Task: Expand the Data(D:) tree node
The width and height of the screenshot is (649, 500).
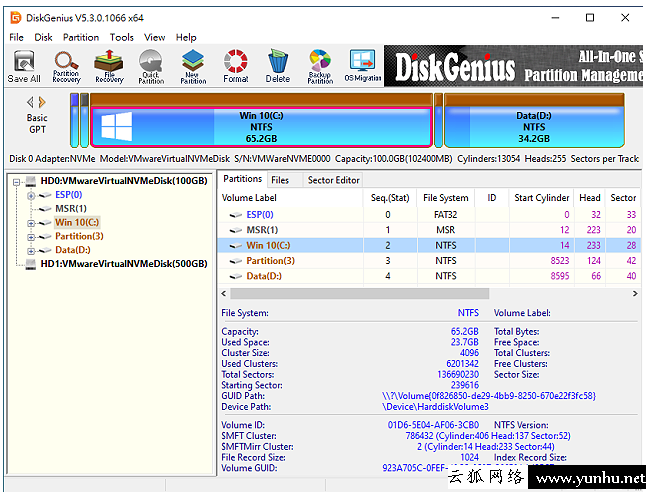Action: point(31,251)
